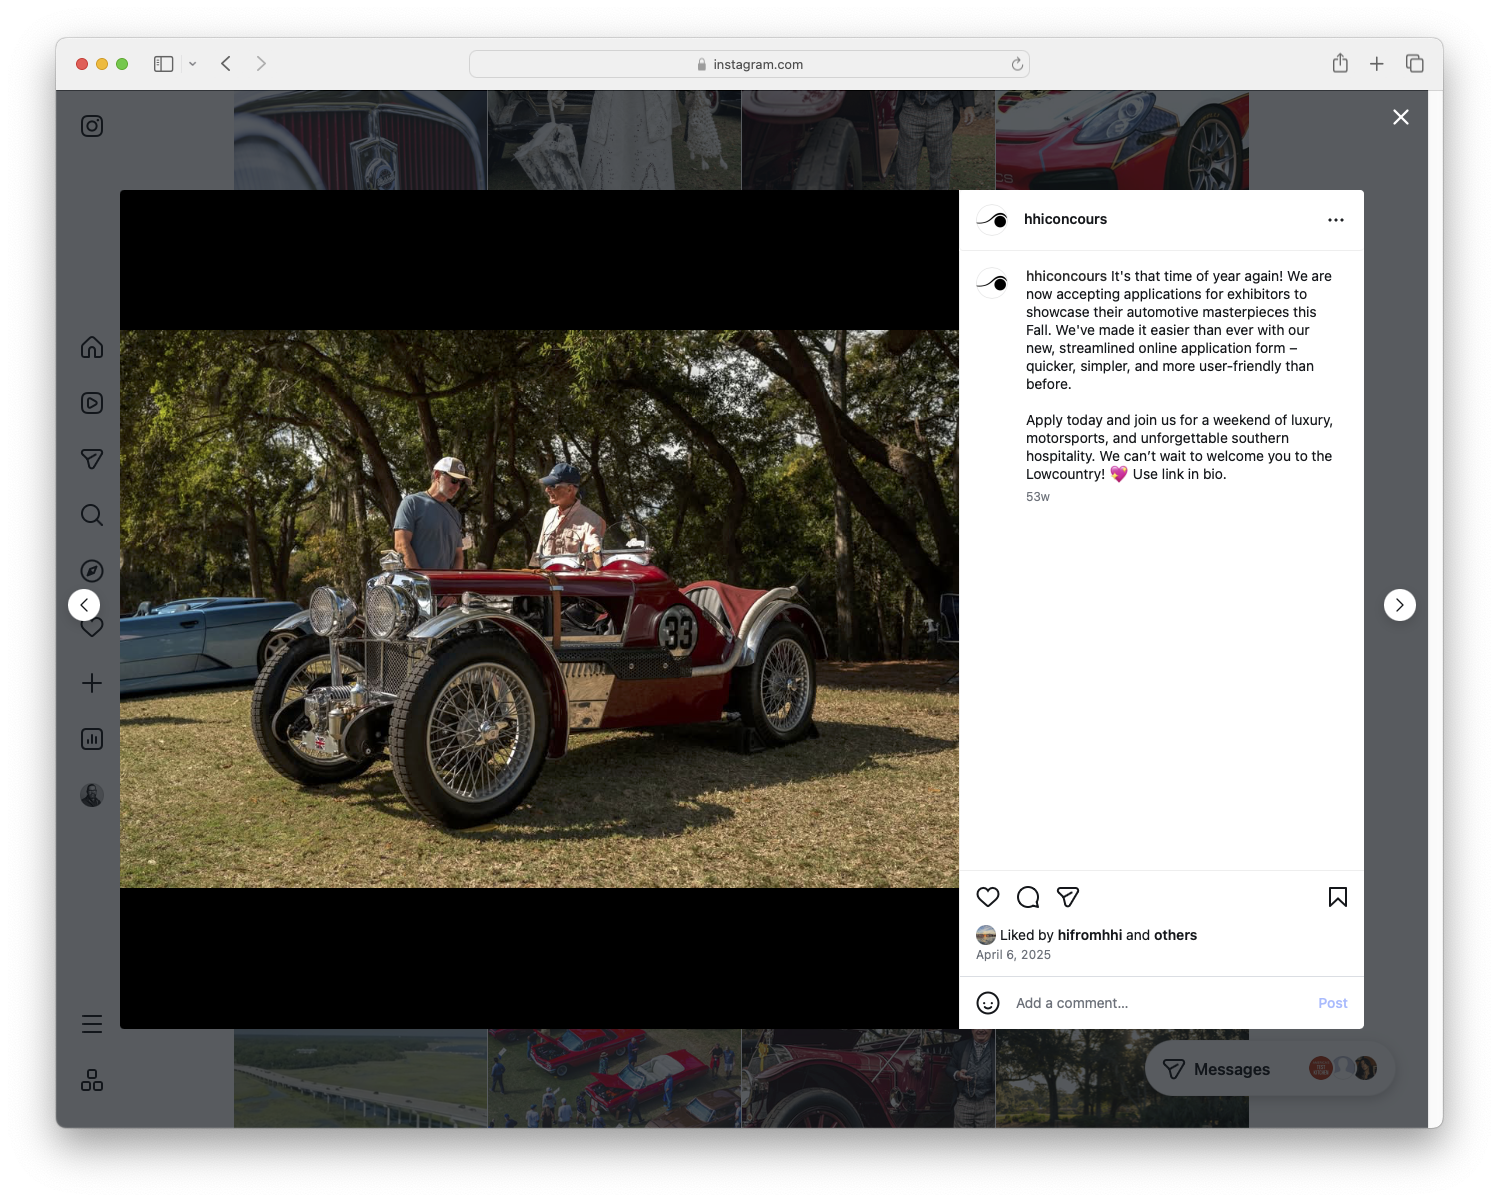Open the Explore compass icon
The height and width of the screenshot is (1202, 1499).
91,571
